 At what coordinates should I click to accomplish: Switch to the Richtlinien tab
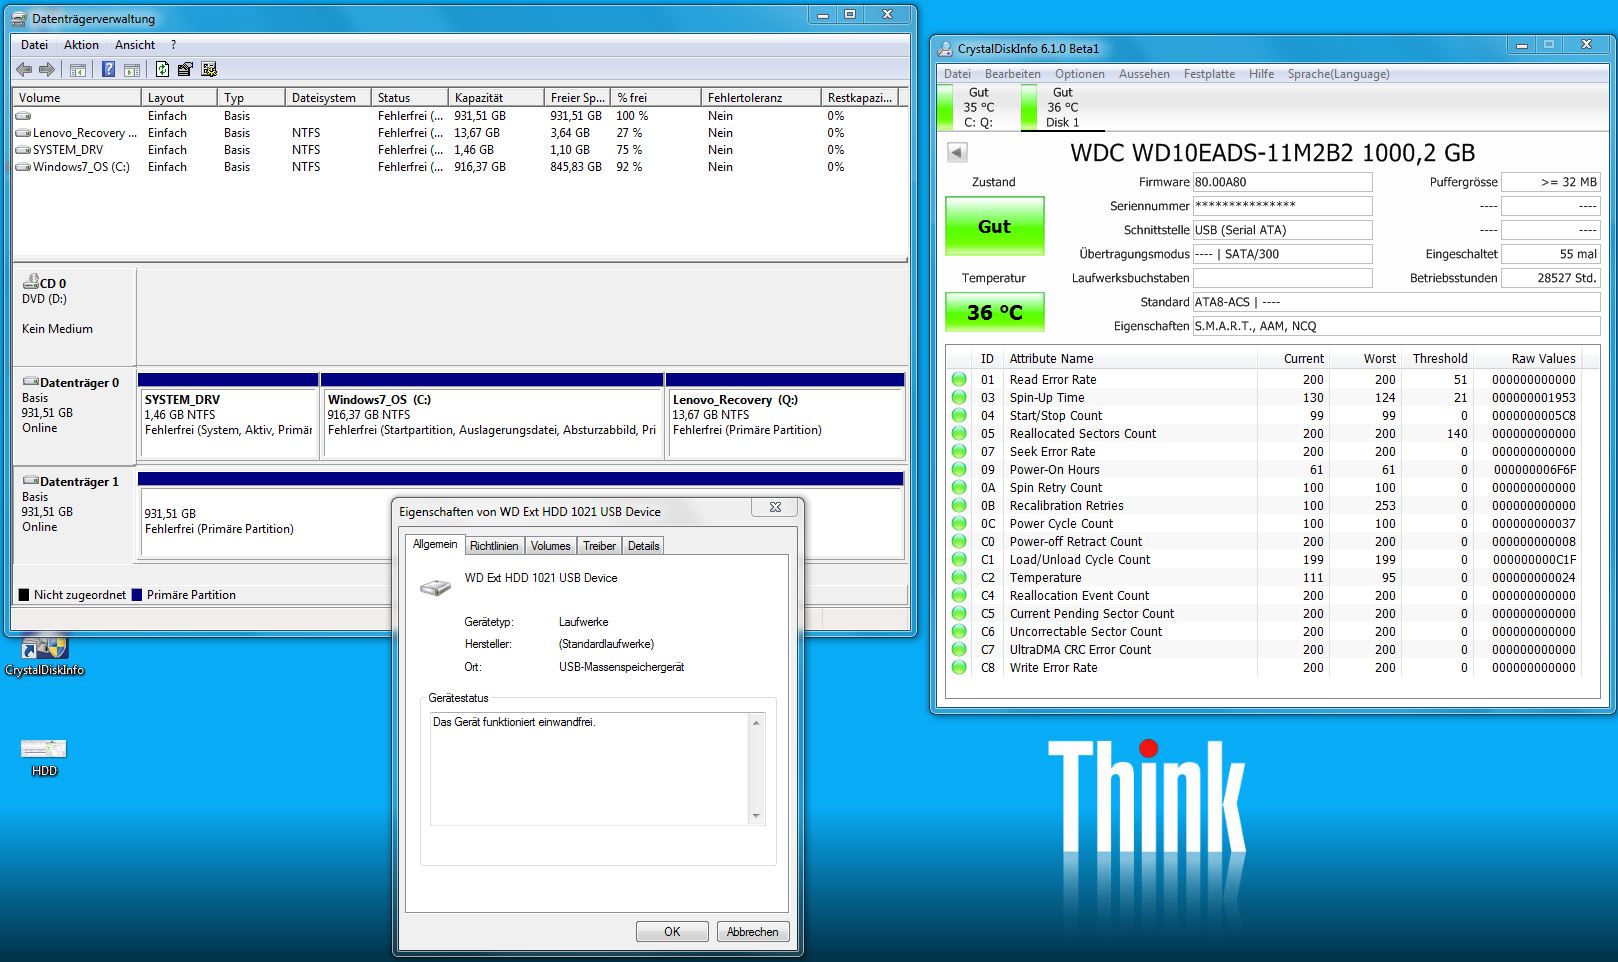pos(494,546)
